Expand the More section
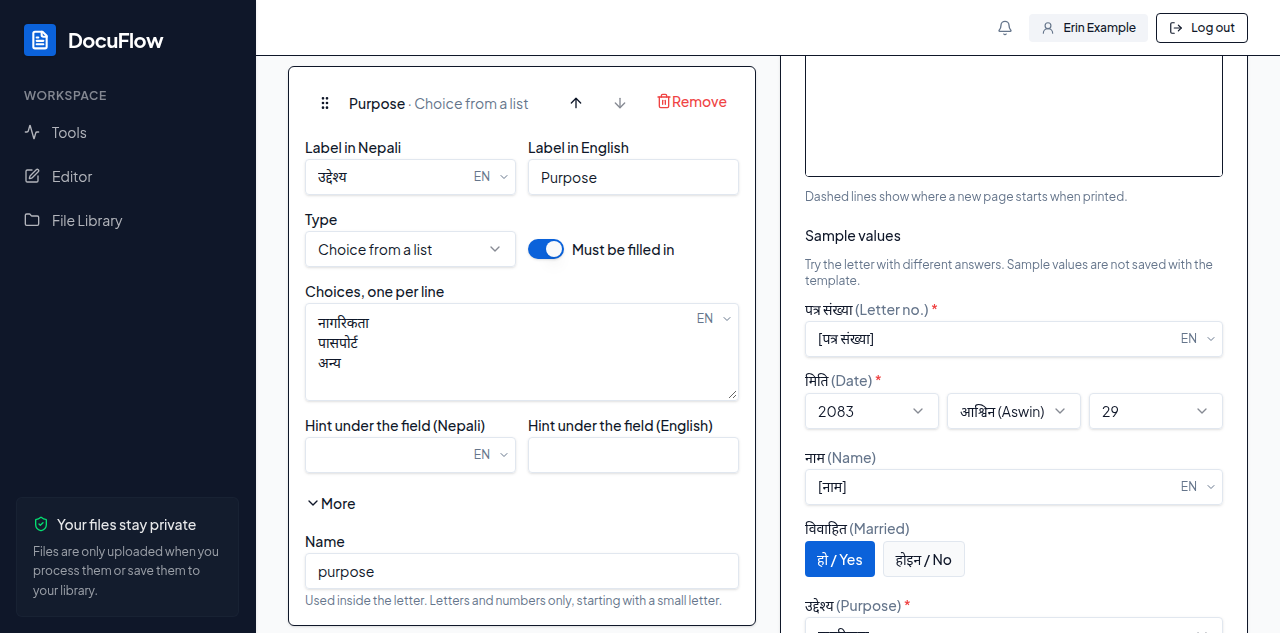This screenshot has width=1280, height=633. [x=331, y=503]
